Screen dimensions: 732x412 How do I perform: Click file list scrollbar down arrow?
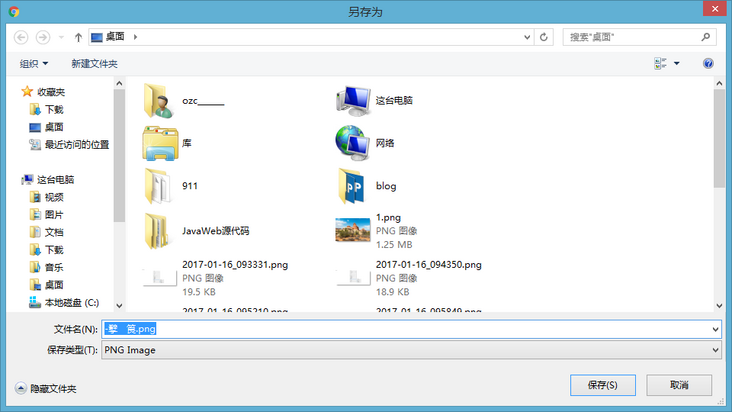coord(719,306)
